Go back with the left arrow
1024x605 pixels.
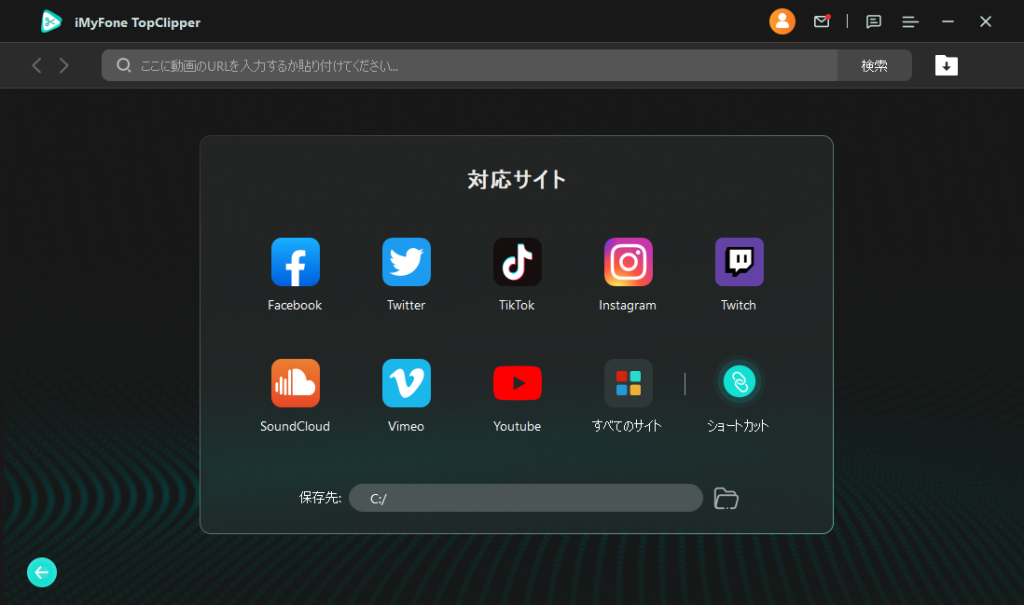[37, 65]
